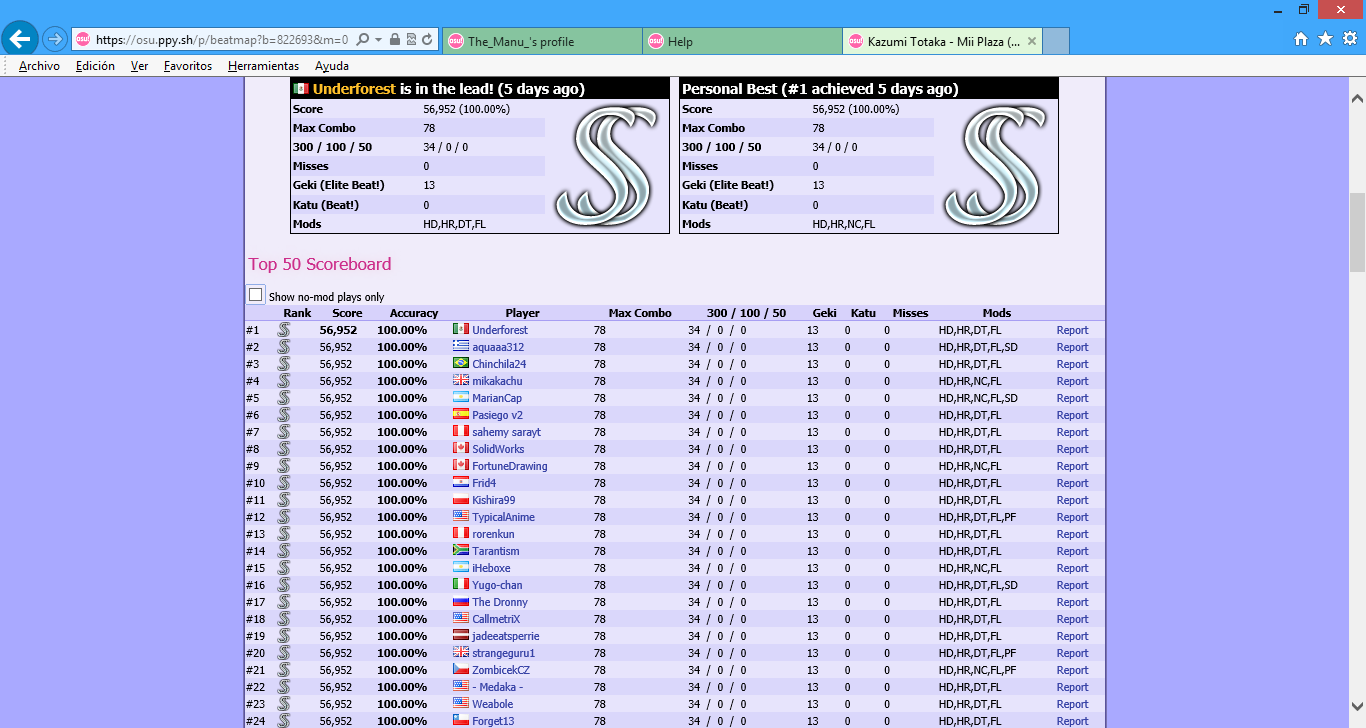Click the Accuracy column header
Viewport: 1366px width, 728px height.
pos(414,313)
